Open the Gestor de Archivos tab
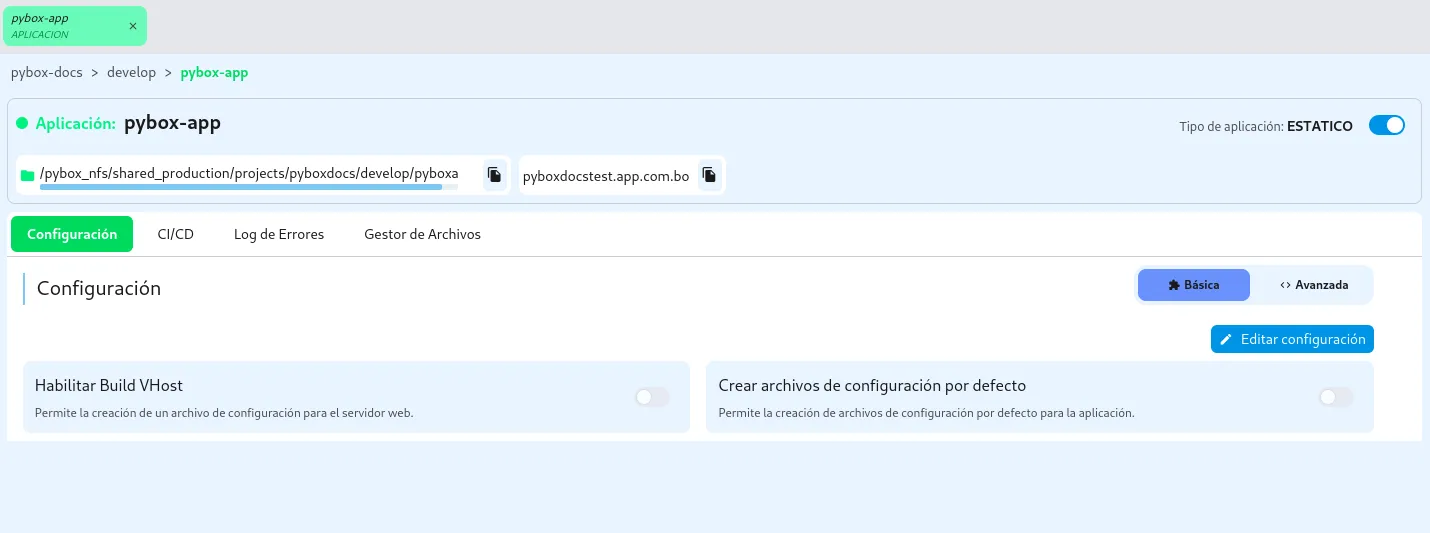This screenshot has height=533, width=1430. coord(422,234)
